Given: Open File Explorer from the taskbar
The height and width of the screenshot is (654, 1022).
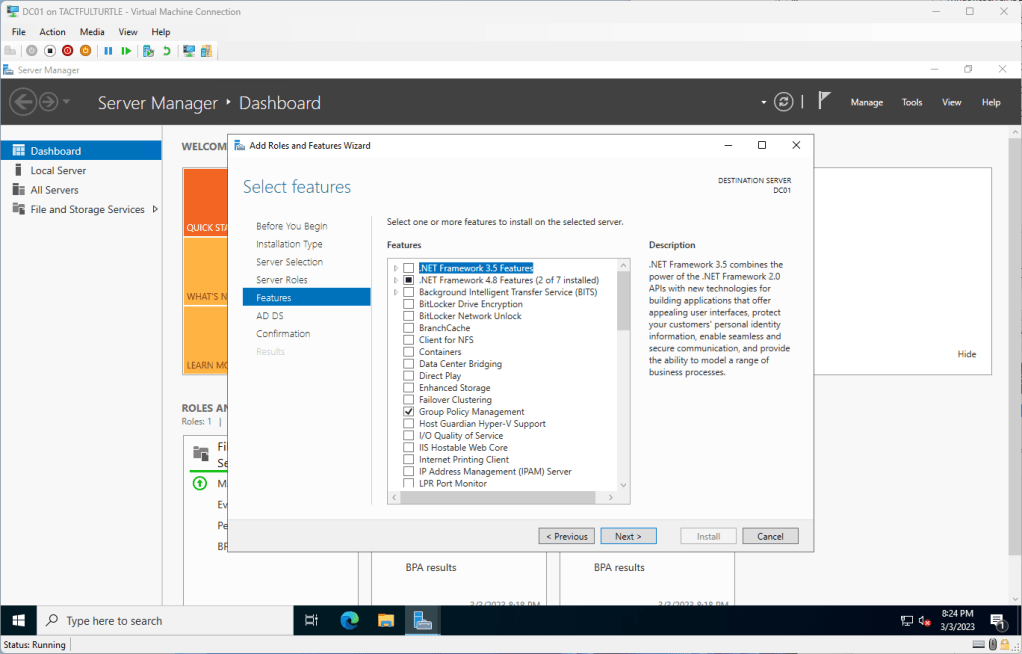Looking at the screenshot, I should tap(386, 620).
